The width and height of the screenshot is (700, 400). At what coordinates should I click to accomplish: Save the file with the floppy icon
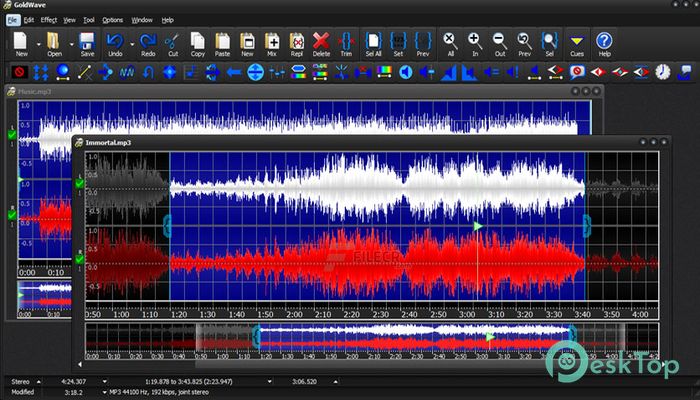[x=87, y=44]
